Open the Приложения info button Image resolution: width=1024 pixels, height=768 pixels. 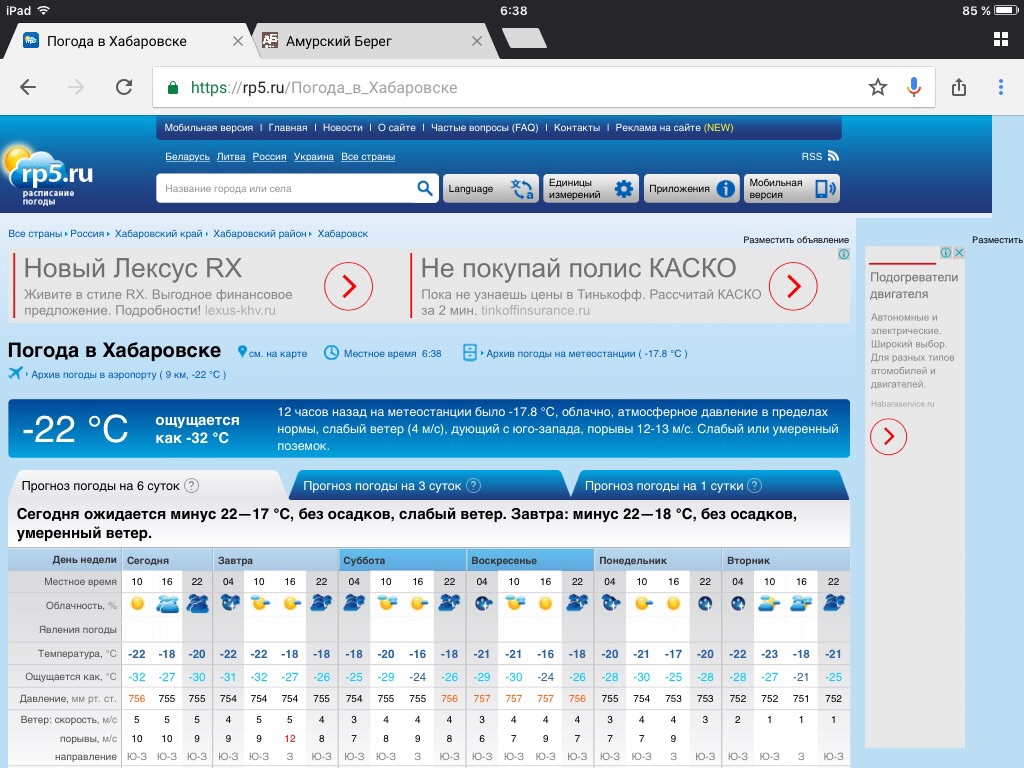pyautogui.click(x=691, y=189)
